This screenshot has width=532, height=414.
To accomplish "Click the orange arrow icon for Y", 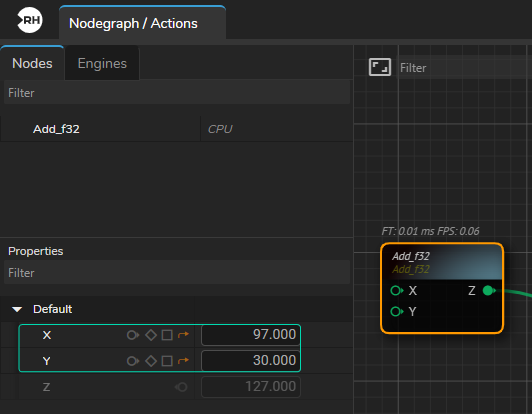I will pyautogui.click(x=183, y=360).
